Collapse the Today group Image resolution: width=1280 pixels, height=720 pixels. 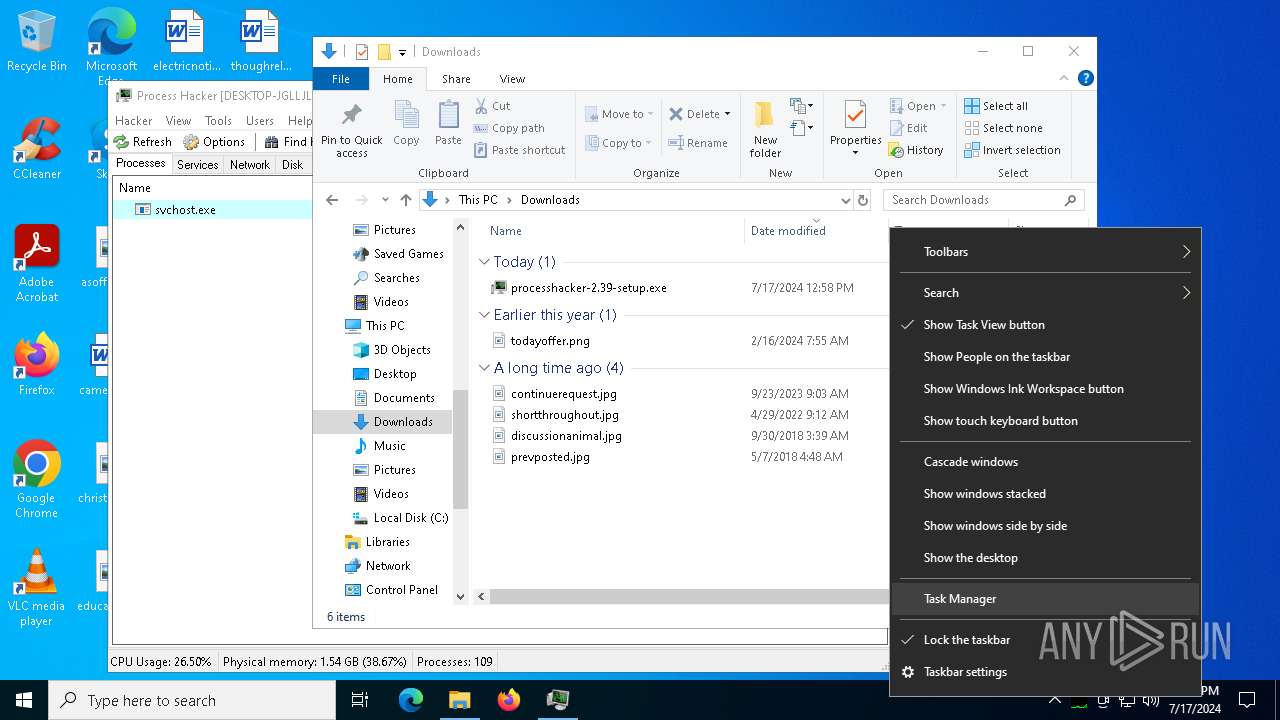[x=484, y=262]
